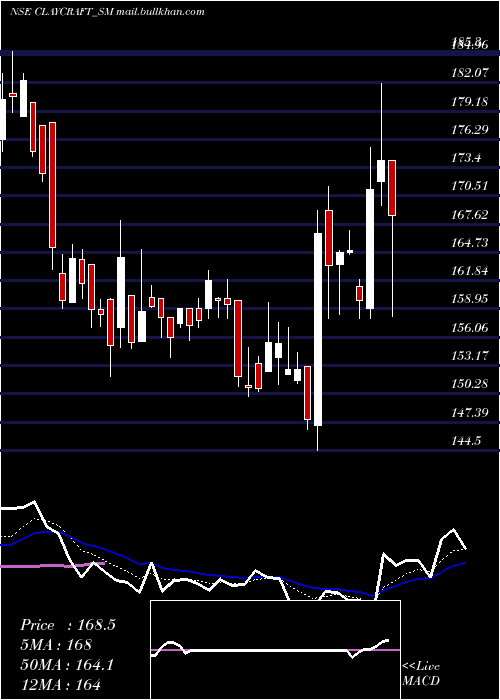Image resolution: width=500 pixels, height=700 pixels.
Task: Click the 164.73 price axis label
Action: click(470, 243)
